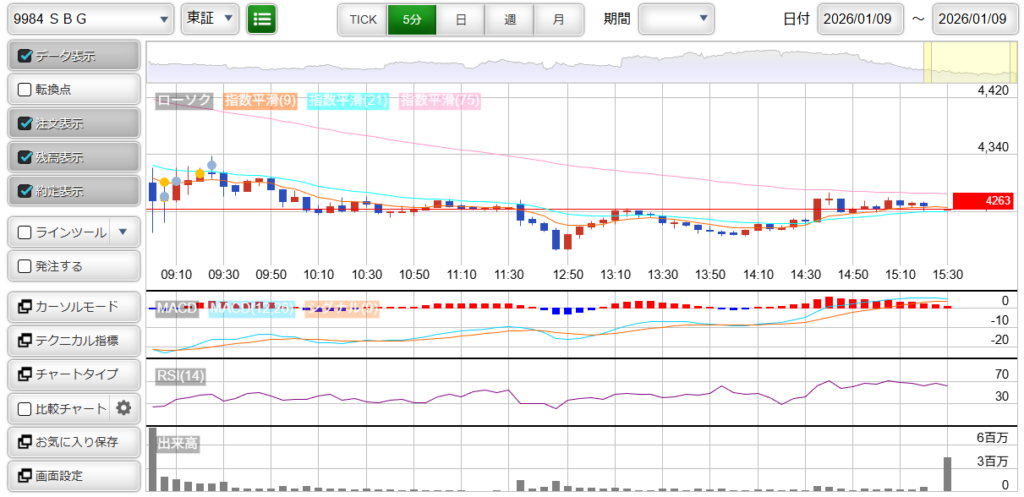Viewport: 1024px width, 497px height.
Task: Enable the 転換点 checkbox
Action: pyautogui.click(x=26, y=89)
